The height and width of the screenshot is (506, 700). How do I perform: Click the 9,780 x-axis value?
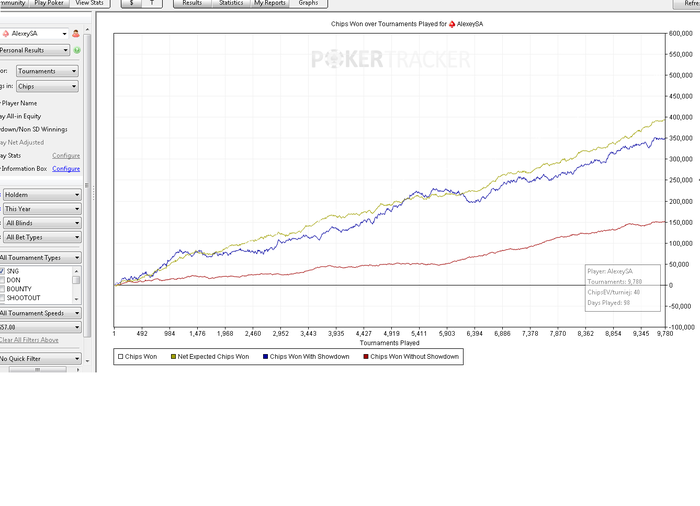[x=665, y=333]
